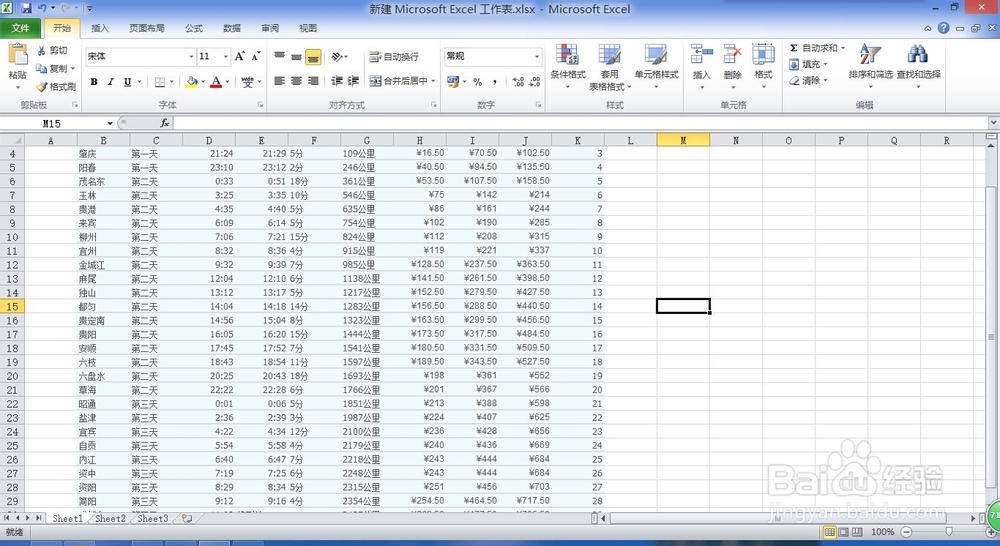
Task: Select column M header
Action: (x=683, y=140)
